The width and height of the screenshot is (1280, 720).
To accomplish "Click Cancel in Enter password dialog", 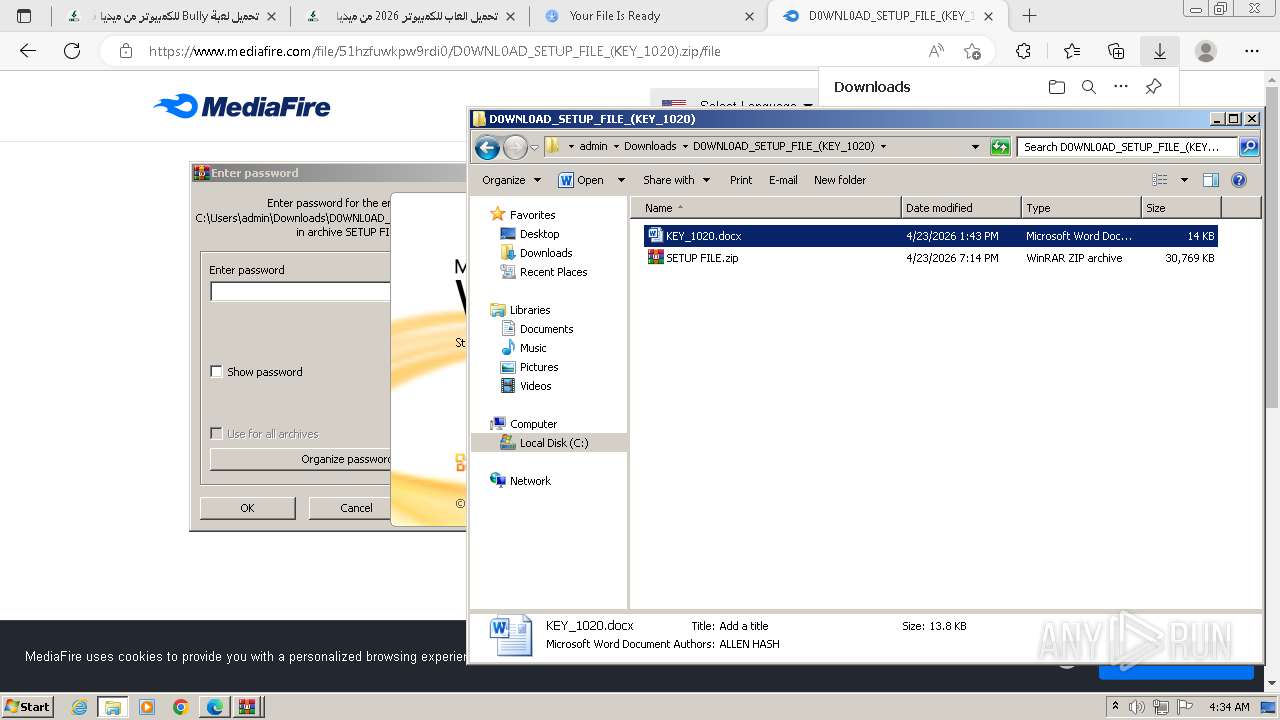I will click(356, 508).
